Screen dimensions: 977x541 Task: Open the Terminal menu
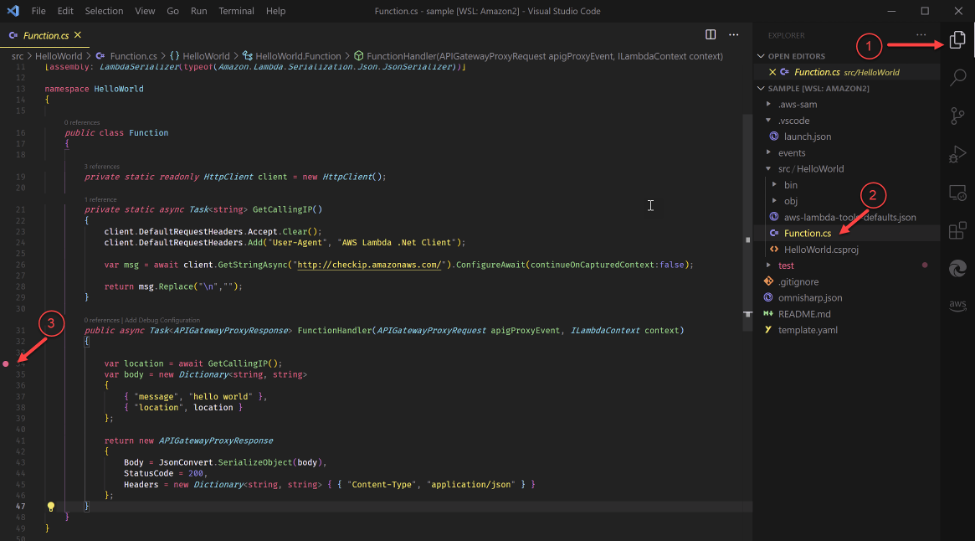pos(236,11)
